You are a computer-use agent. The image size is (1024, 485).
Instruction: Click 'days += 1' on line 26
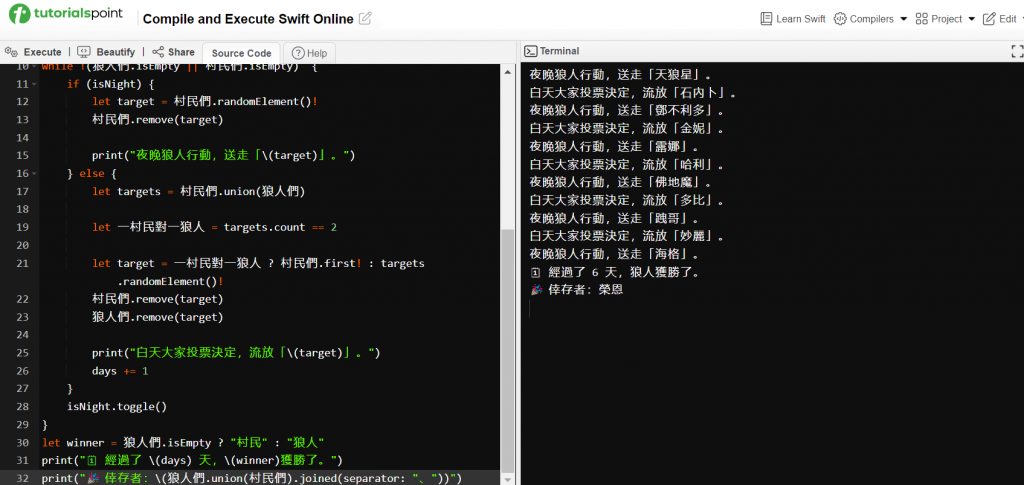point(120,371)
